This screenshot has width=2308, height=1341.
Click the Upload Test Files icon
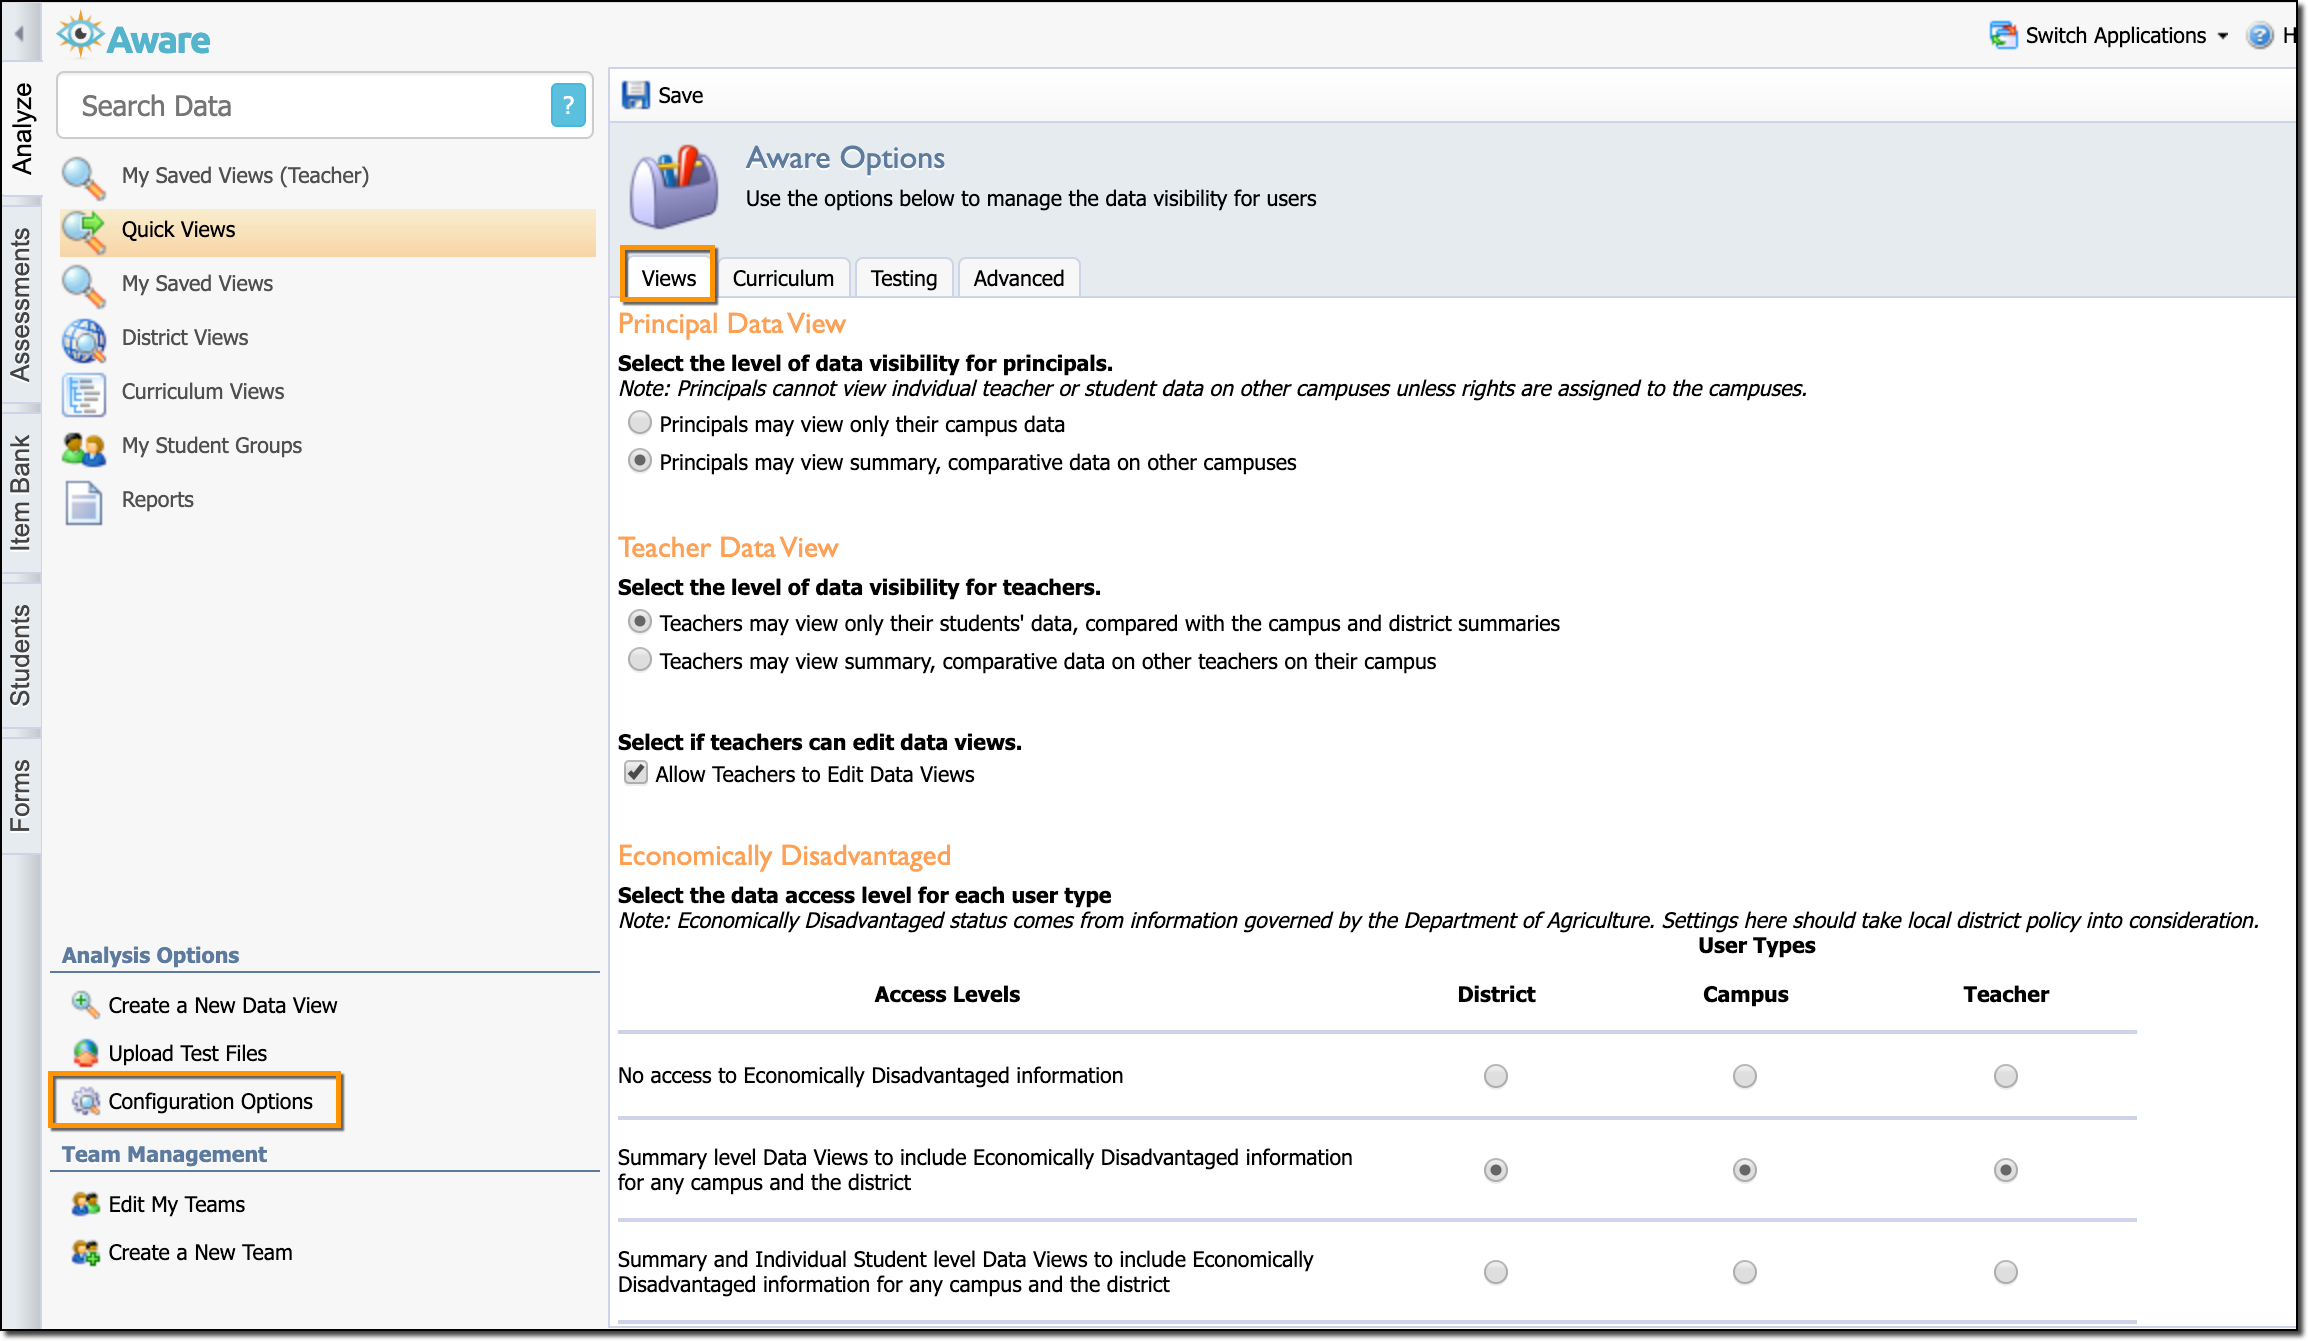coord(85,1052)
